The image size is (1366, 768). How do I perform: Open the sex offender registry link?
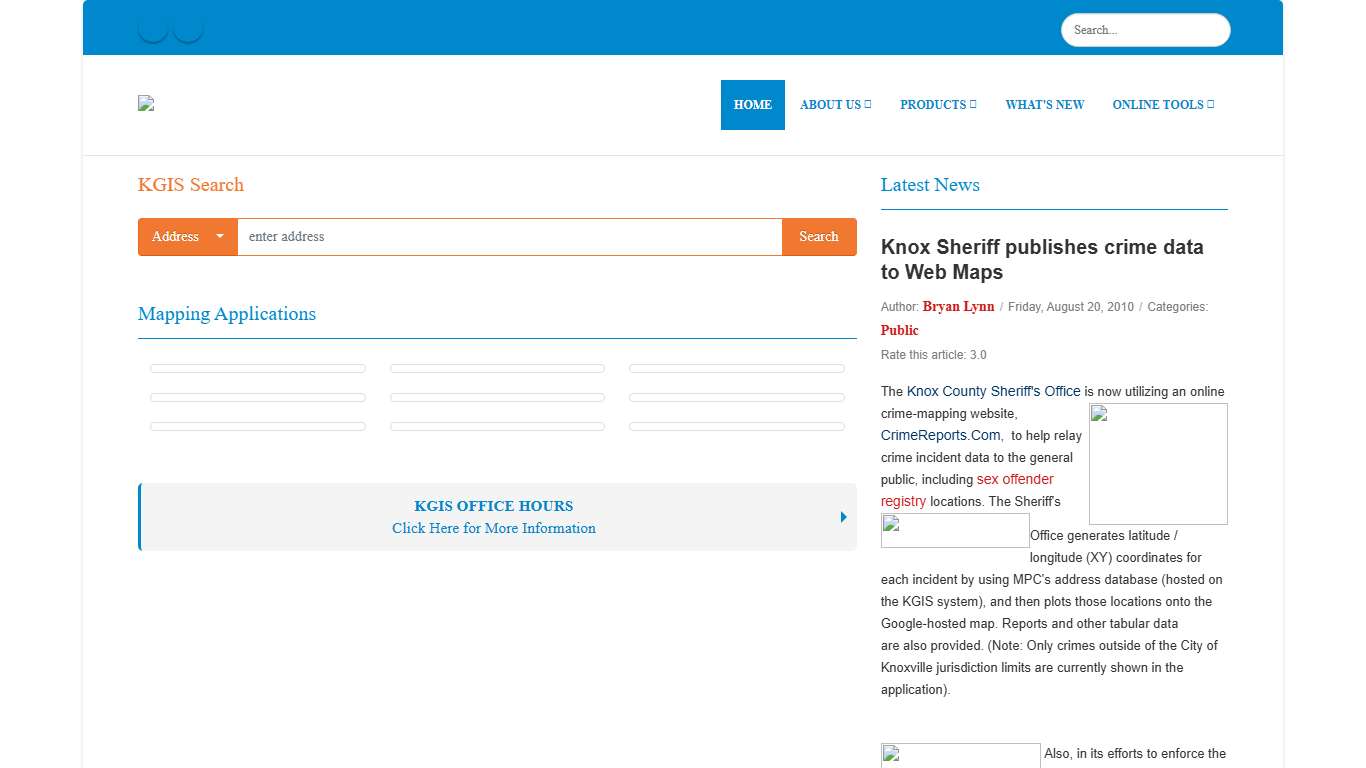(x=1016, y=479)
